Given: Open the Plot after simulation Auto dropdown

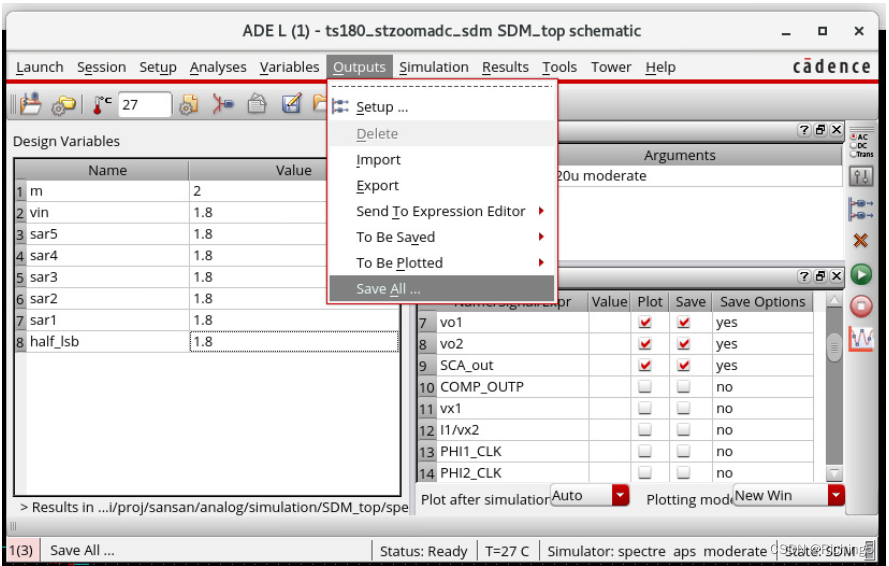Looking at the screenshot, I should pos(620,496).
